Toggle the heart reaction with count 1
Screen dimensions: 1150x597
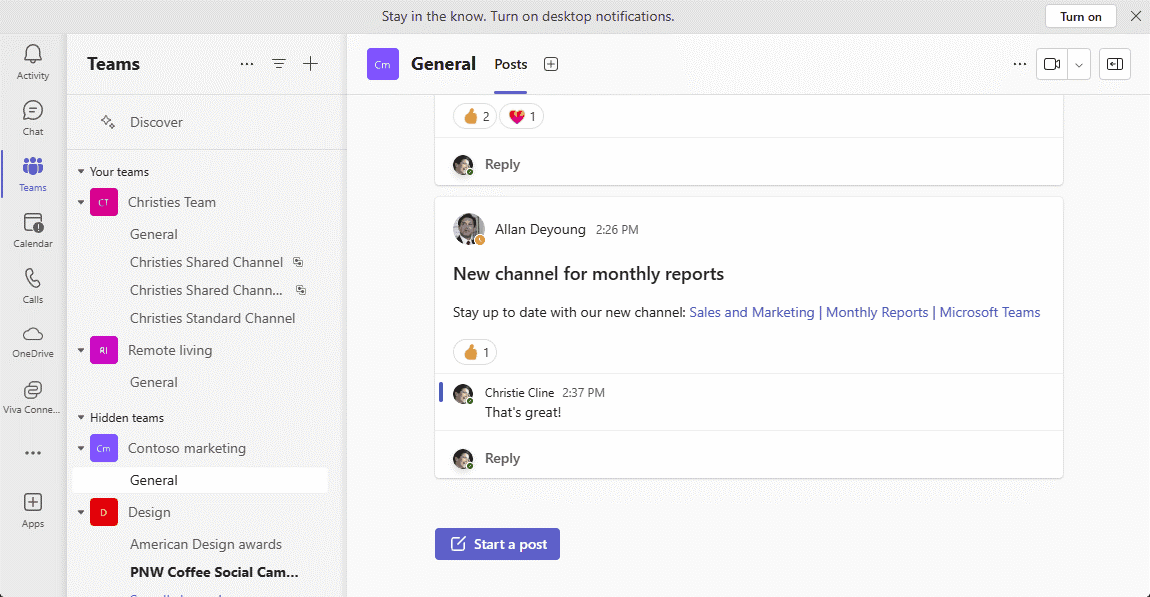521,117
